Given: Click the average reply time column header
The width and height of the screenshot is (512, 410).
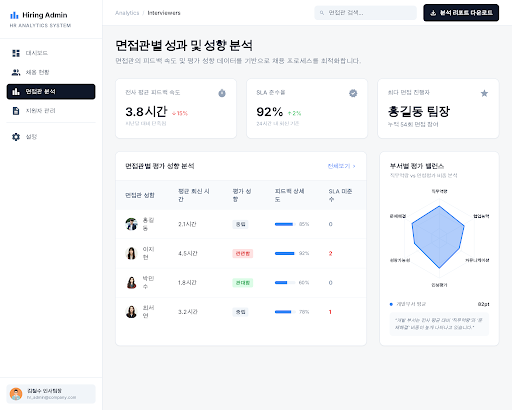Looking at the screenshot, I should tap(194, 195).
